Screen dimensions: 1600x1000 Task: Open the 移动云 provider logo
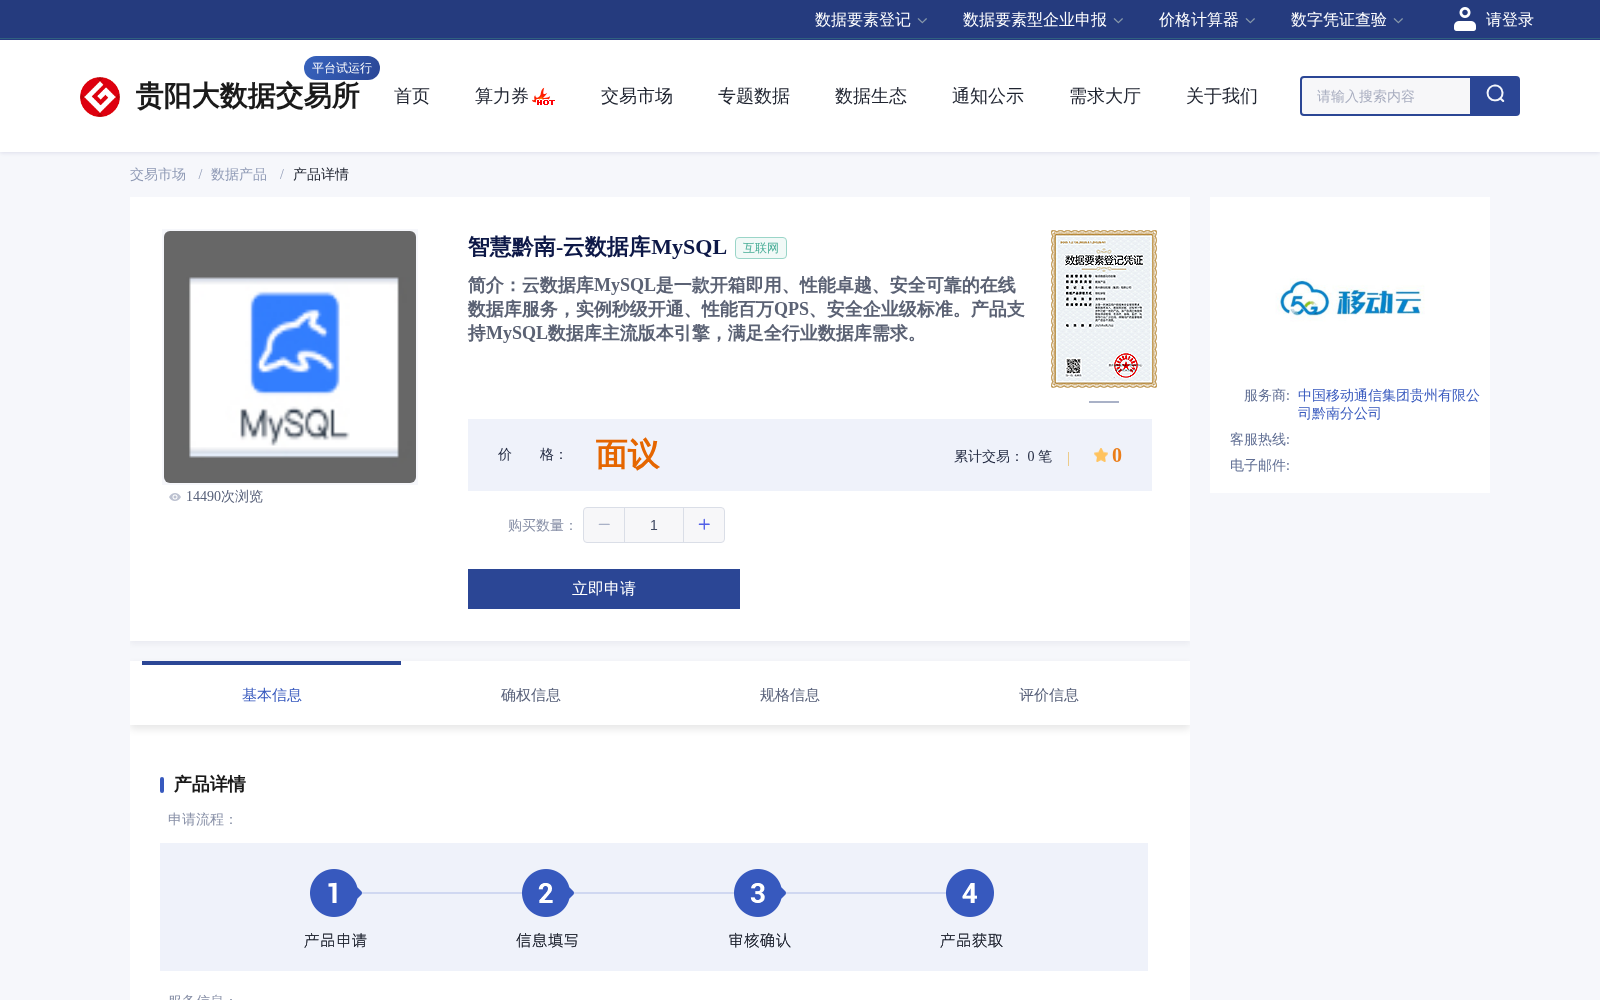click(x=1350, y=299)
